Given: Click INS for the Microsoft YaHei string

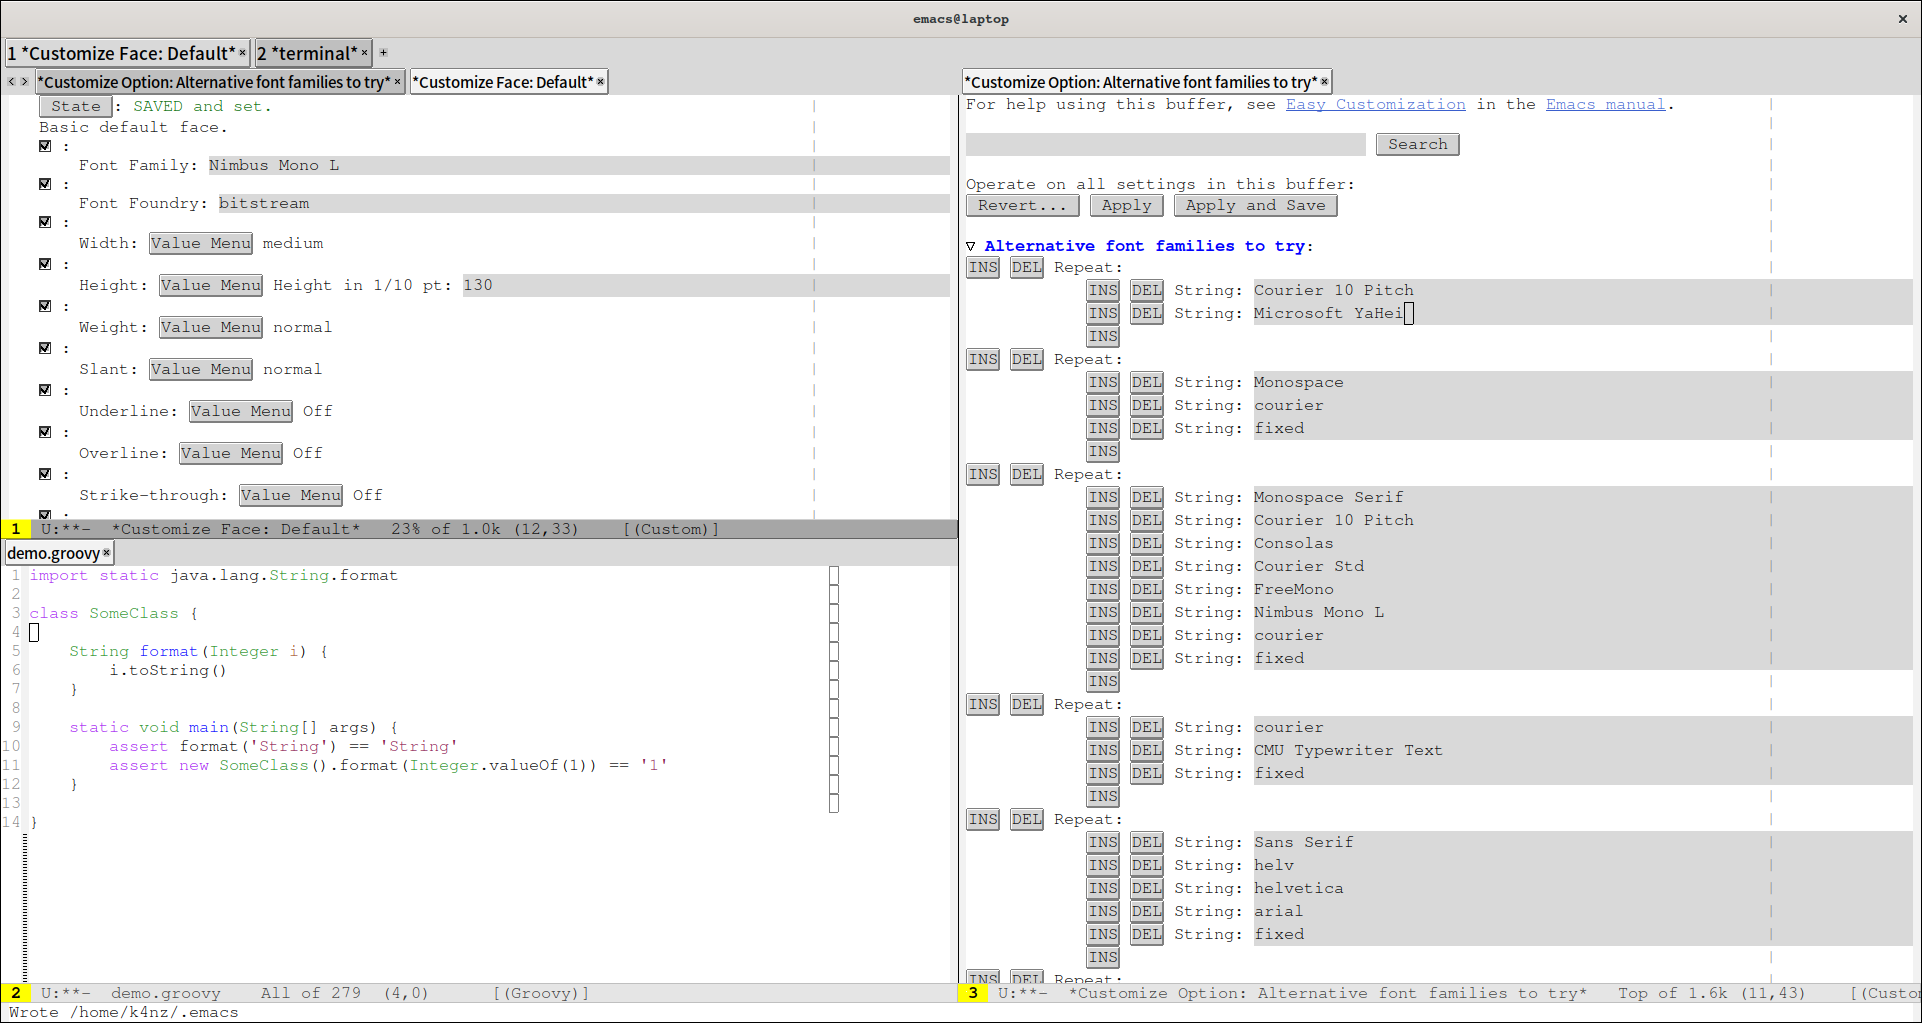Looking at the screenshot, I should point(1103,313).
